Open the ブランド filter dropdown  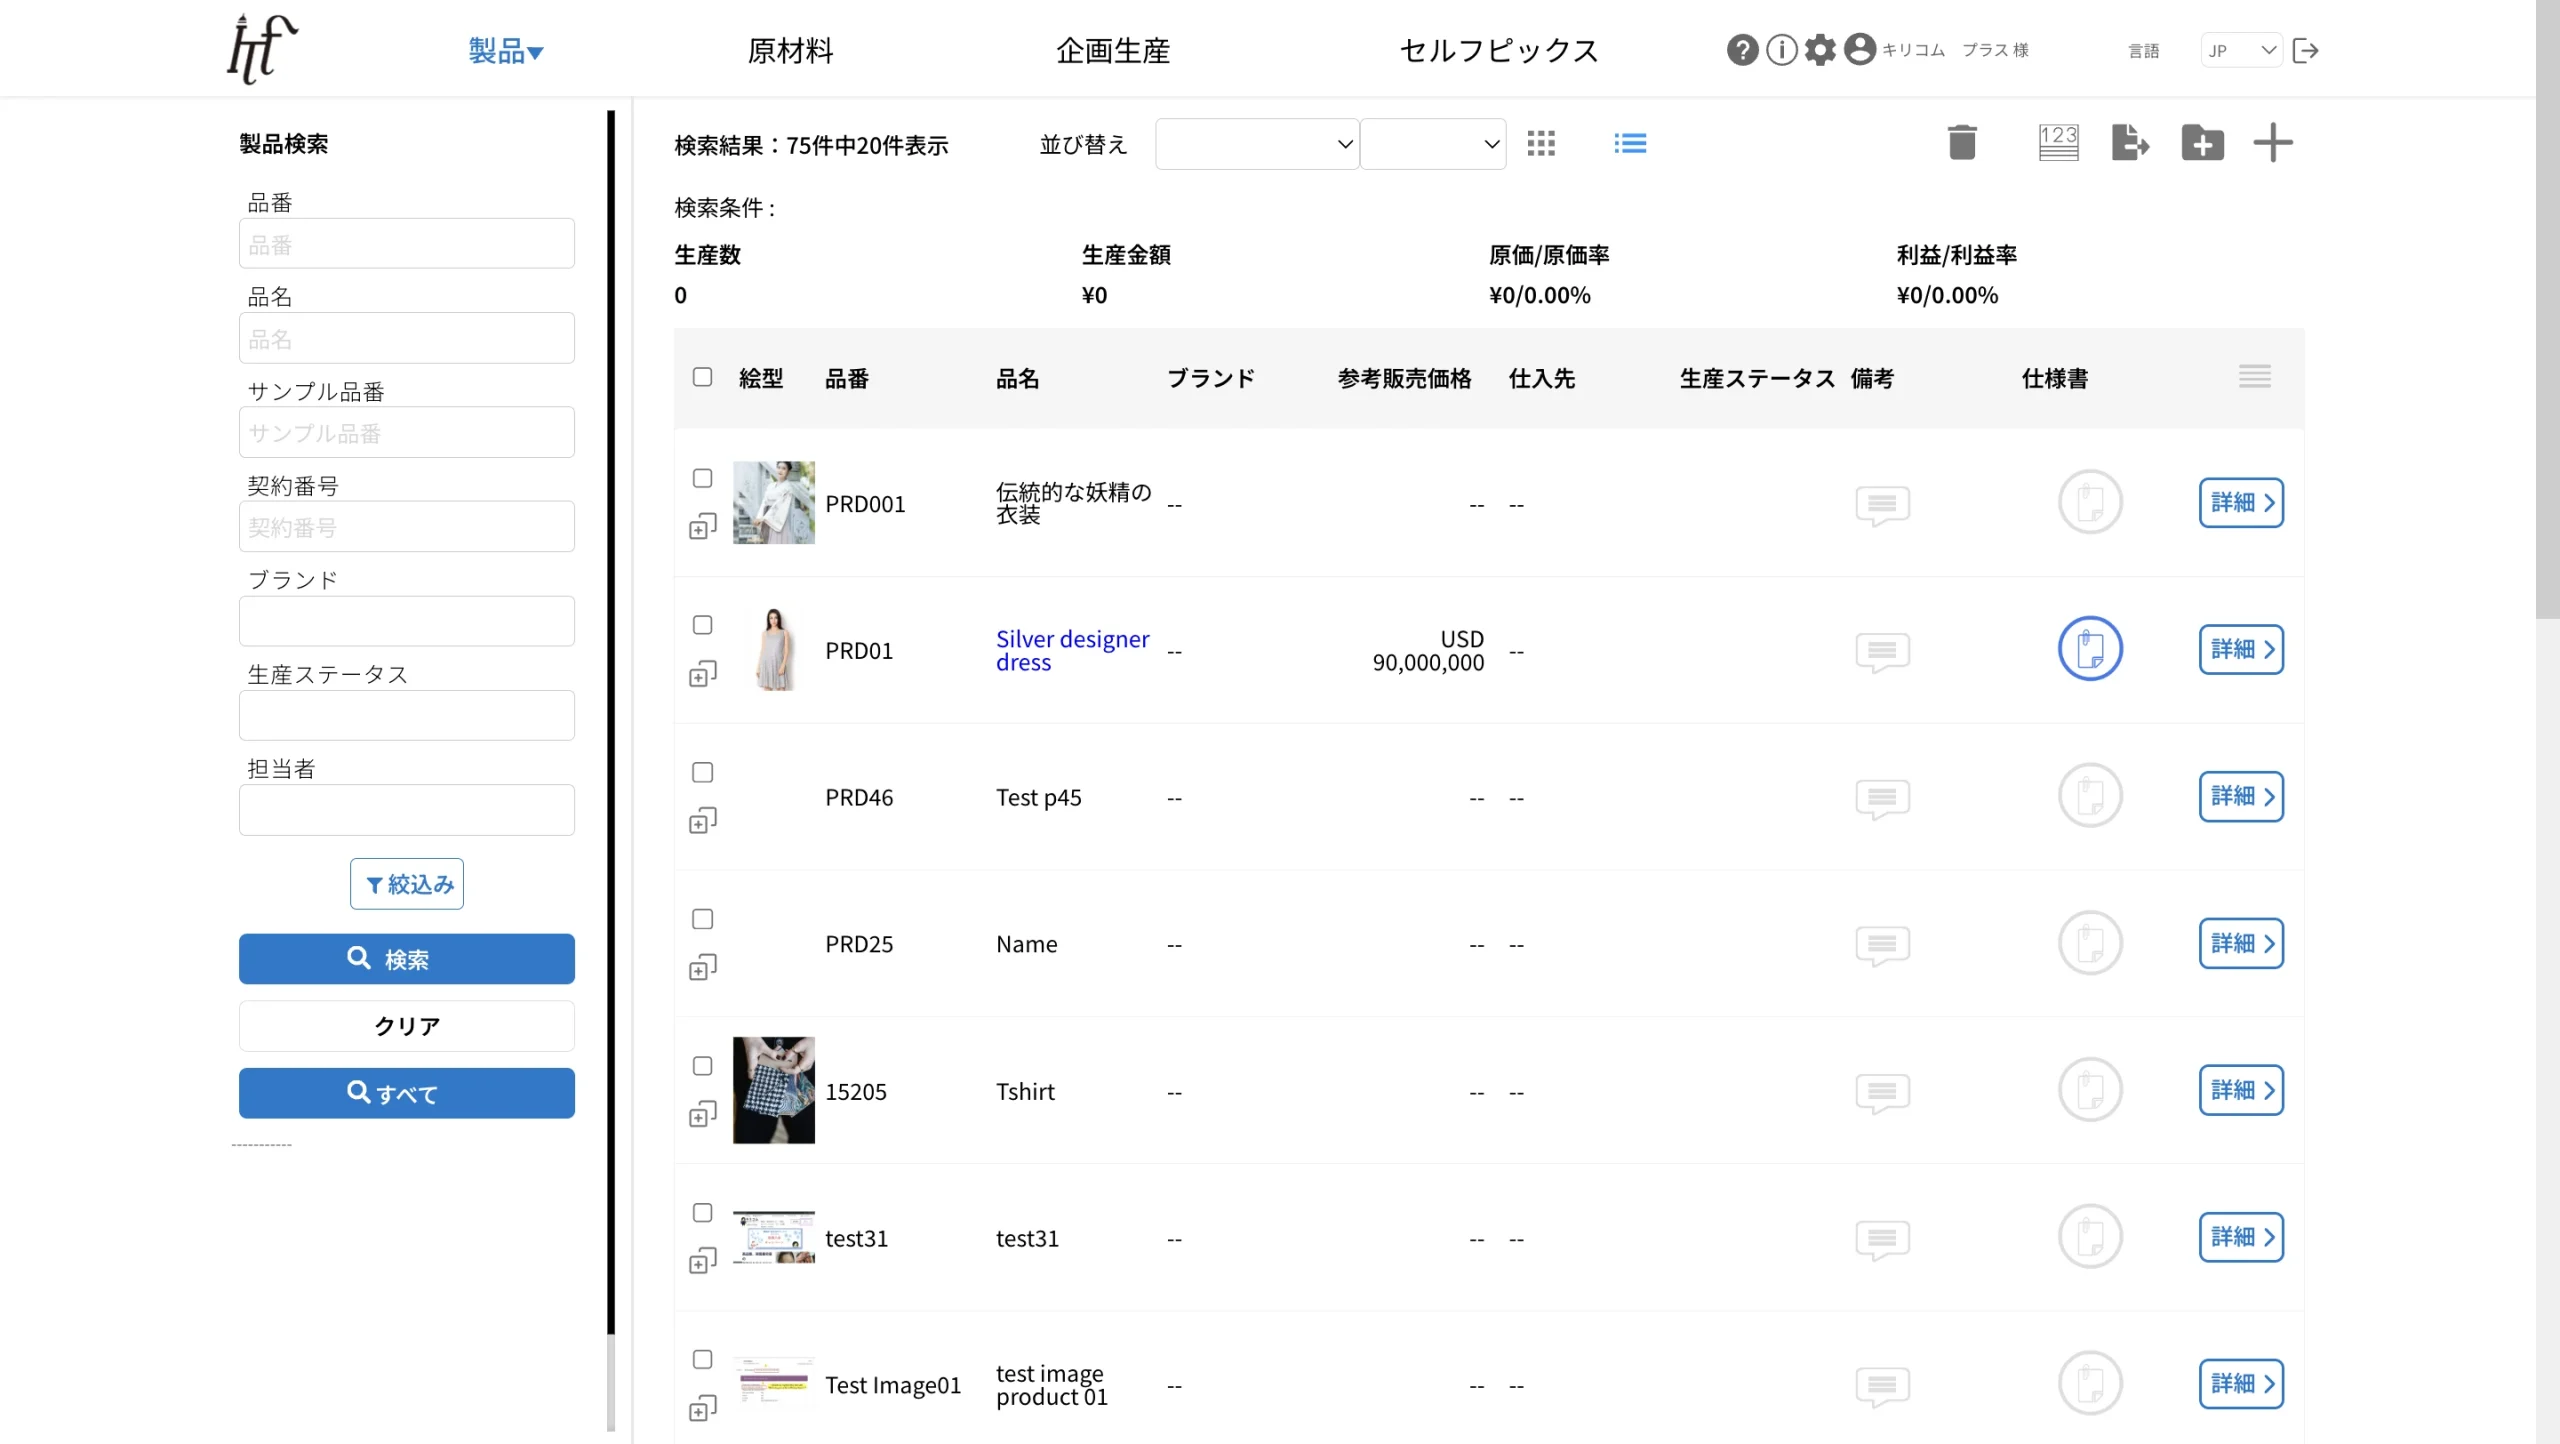tap(407, 621)
